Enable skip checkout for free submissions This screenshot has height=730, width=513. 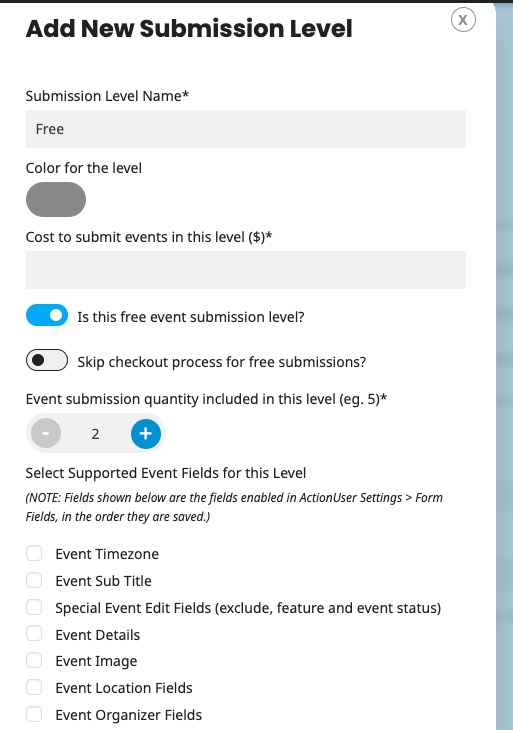click(47, 360)
